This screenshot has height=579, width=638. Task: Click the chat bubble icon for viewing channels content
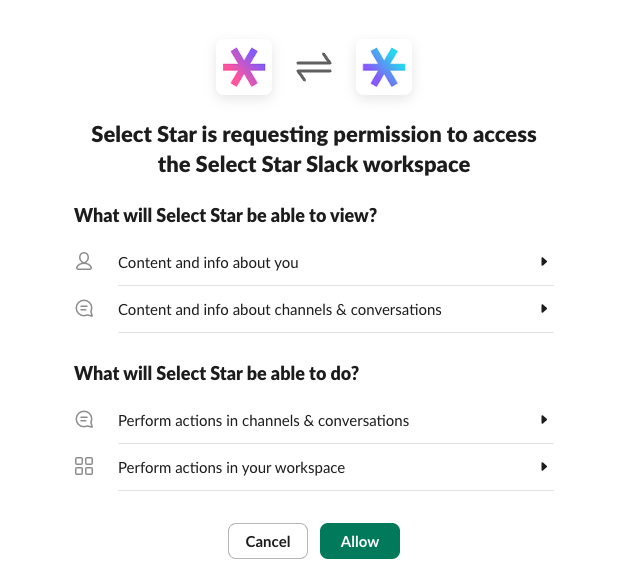coord(84,310)
